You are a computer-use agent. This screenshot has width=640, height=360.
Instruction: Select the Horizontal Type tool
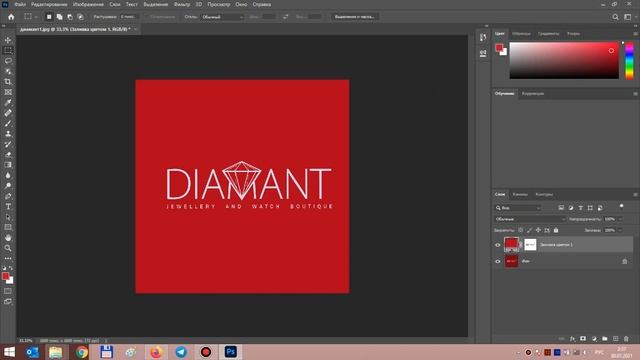pos(8,207)
